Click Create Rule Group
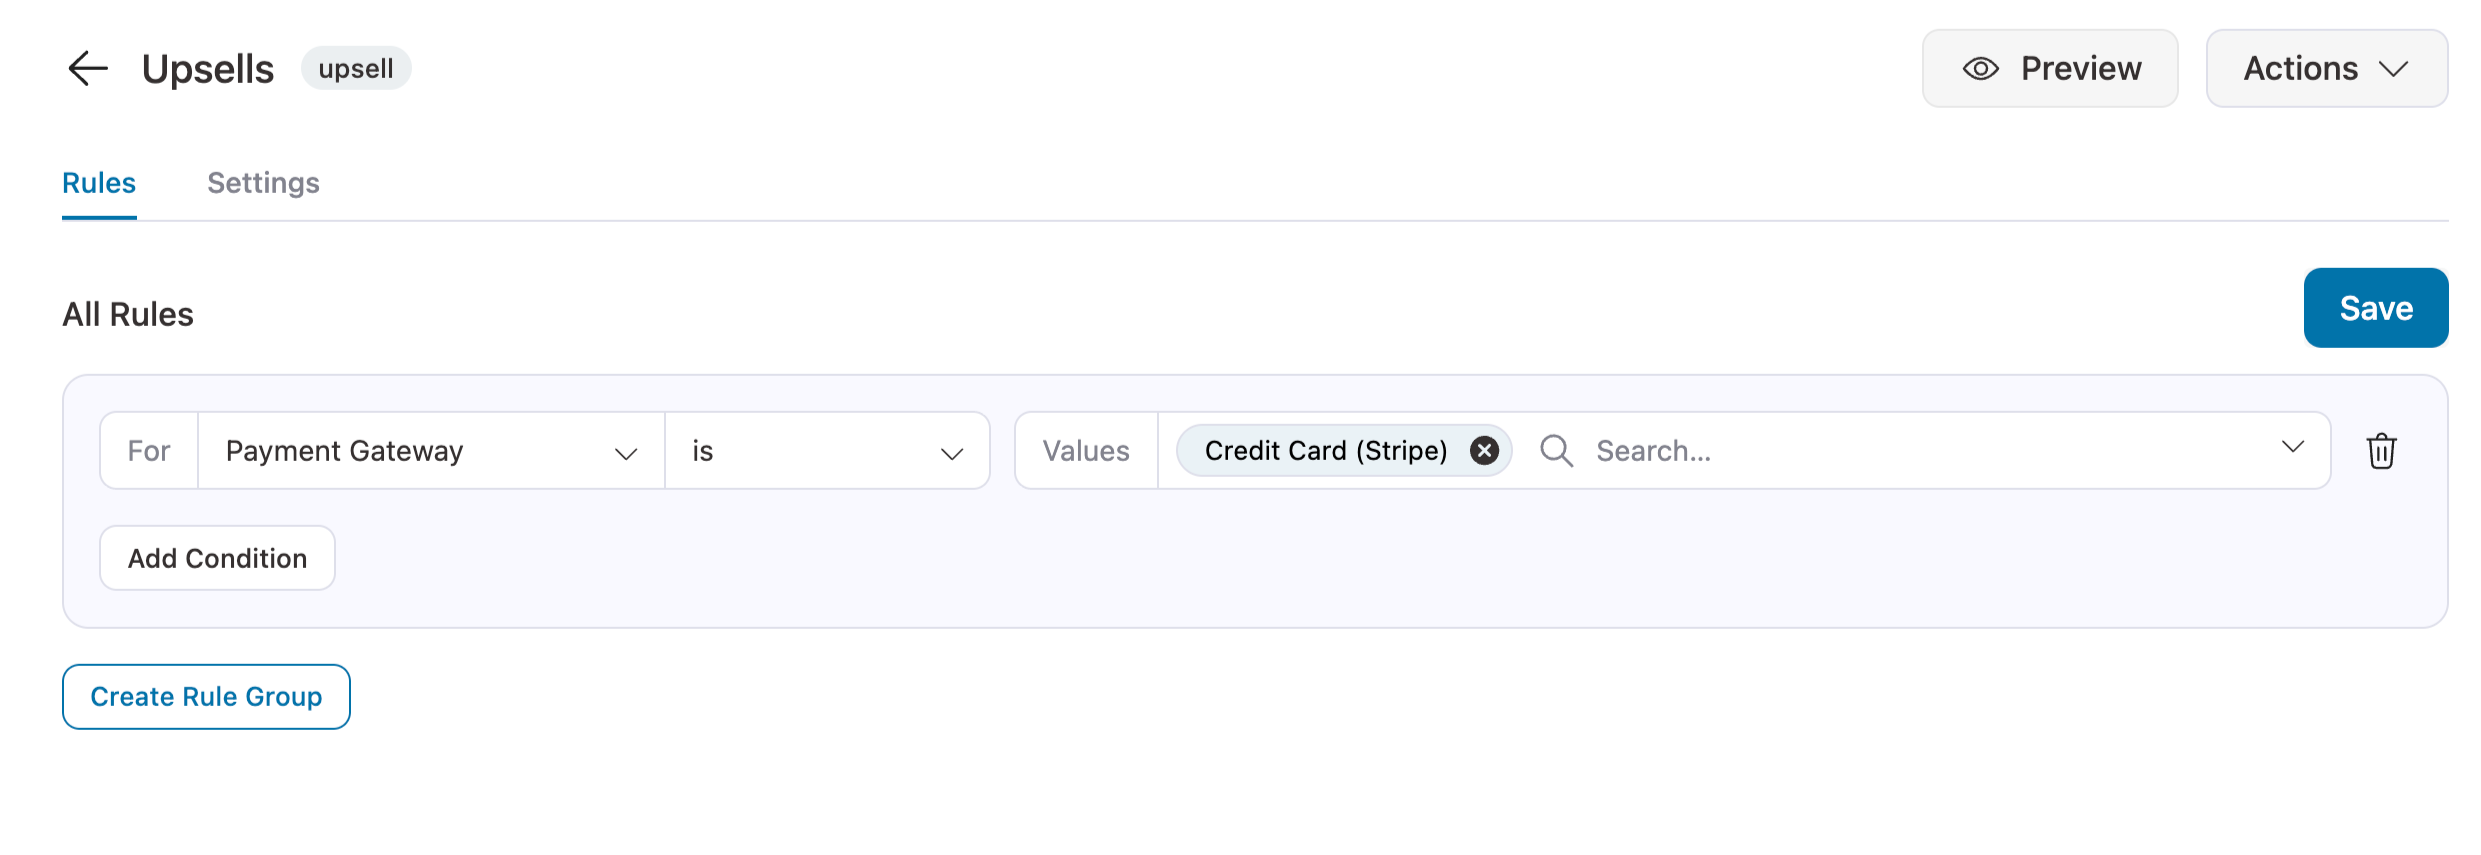 click(x=206, y=697)
